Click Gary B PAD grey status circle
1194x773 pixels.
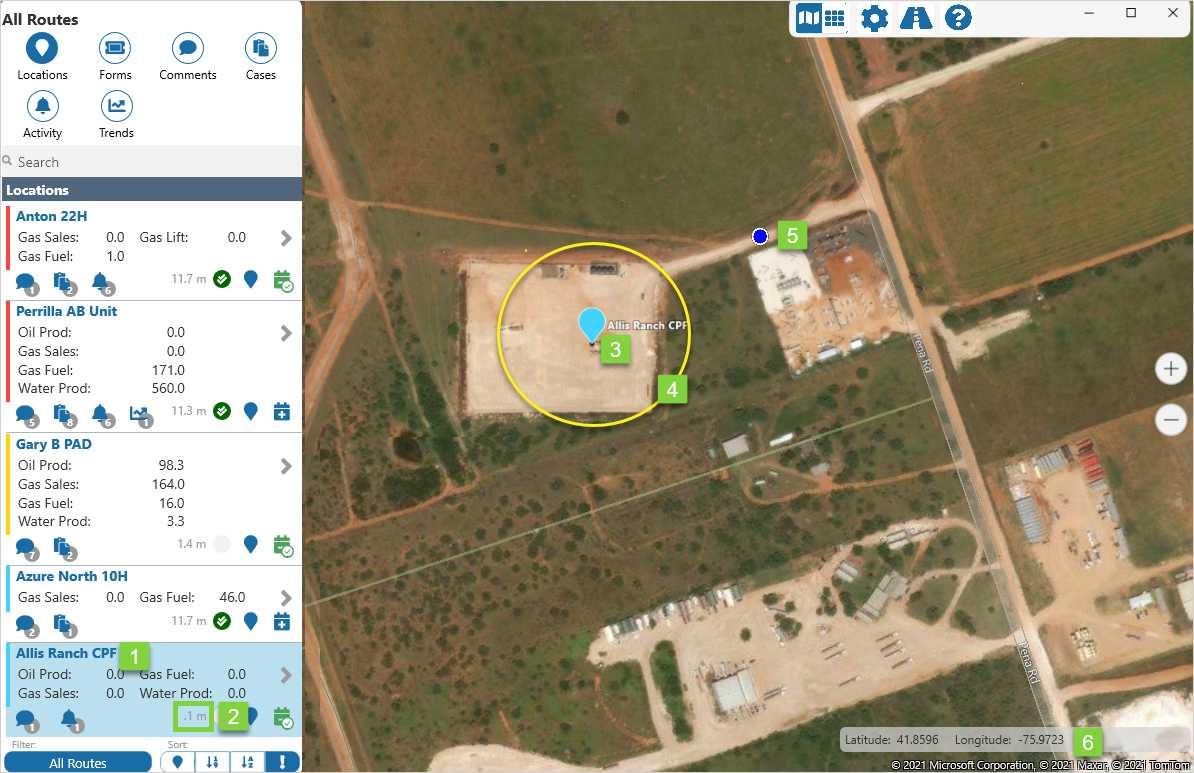[222, 545]
